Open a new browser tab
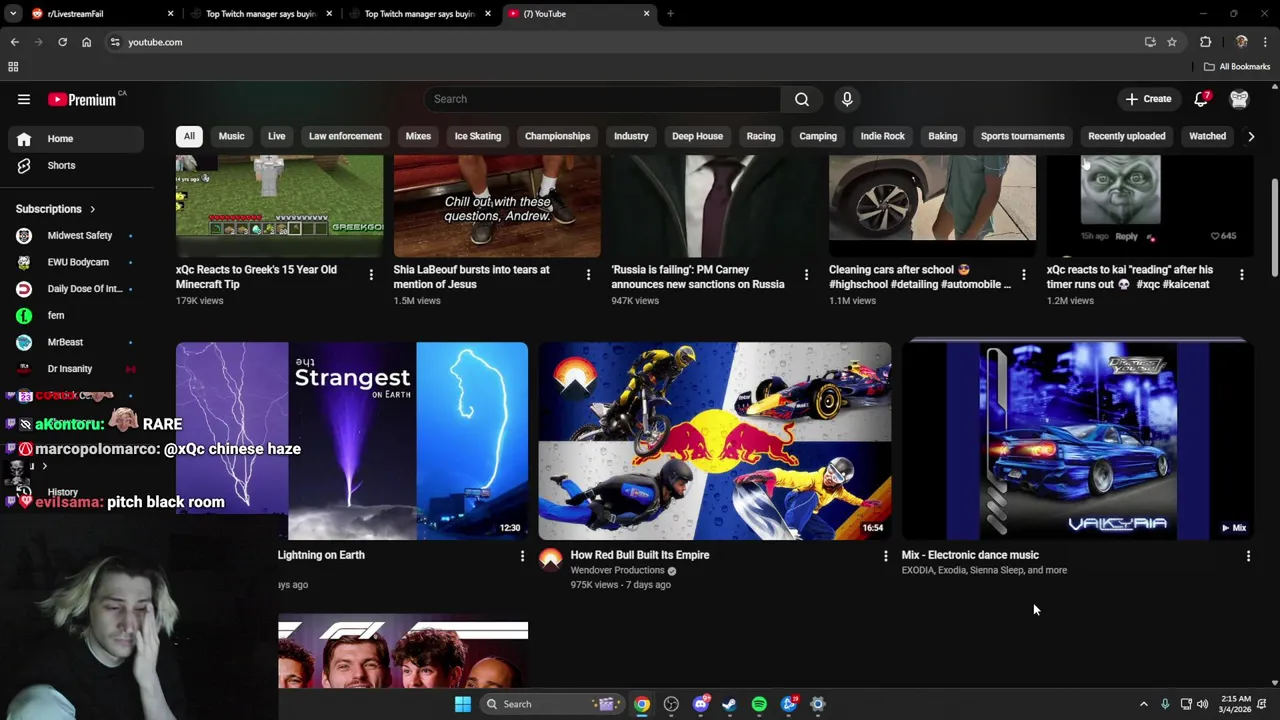Viewport: 1280px width, 720px height. click(x=670, y=14)
